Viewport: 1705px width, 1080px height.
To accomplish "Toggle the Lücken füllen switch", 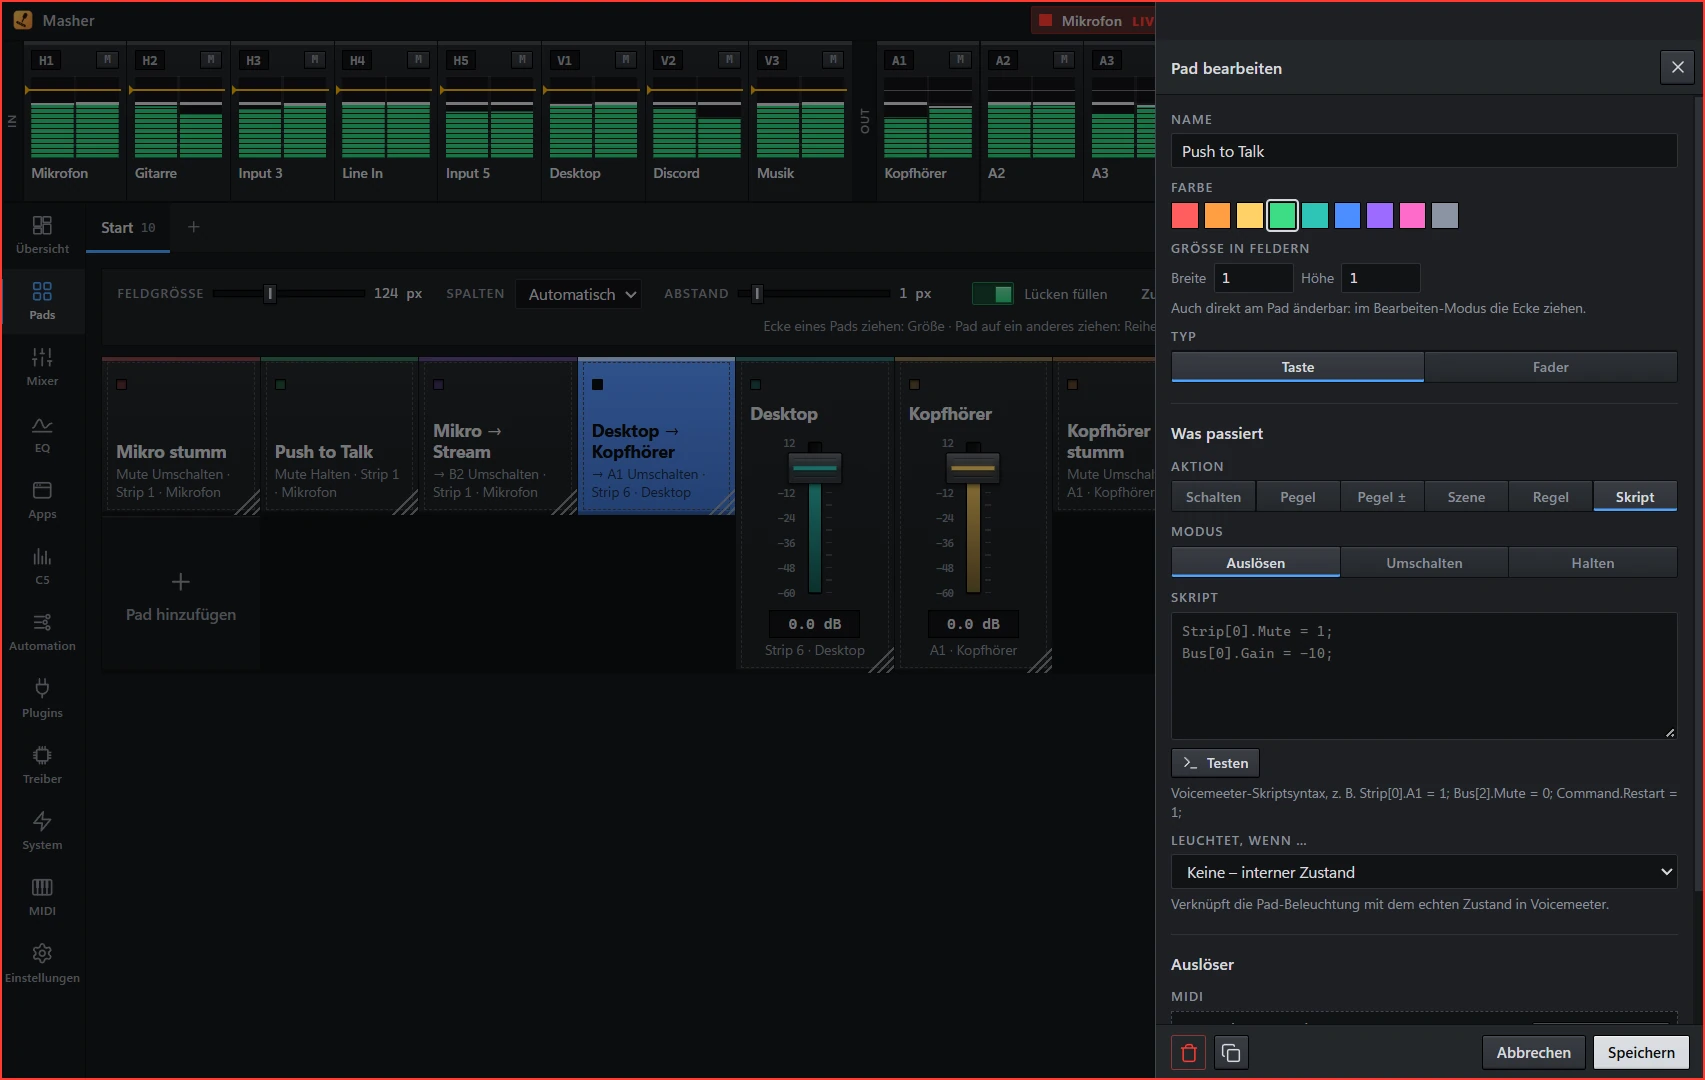I will [993, 294].
